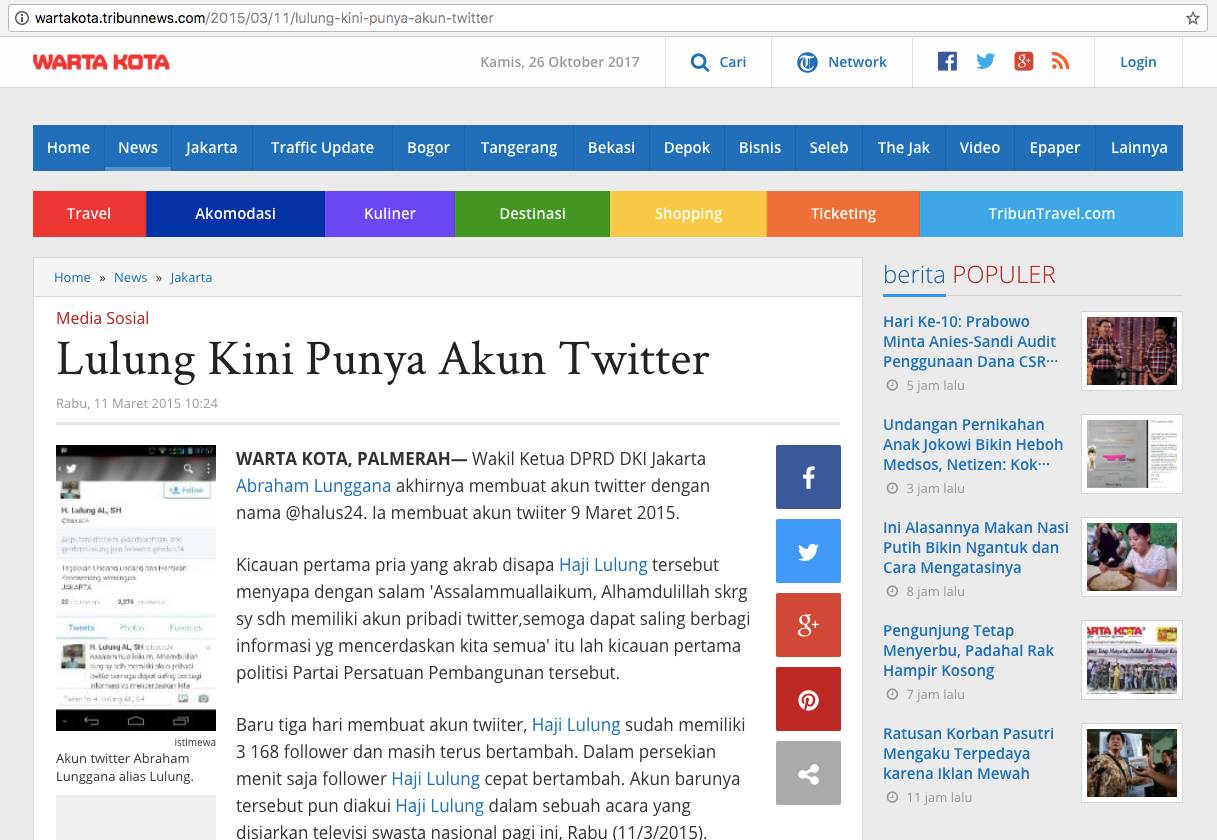The height and width of the screenshot is (840, 1217).
Task: Open the Abraham Lunggana link
Action: [313, 486]
